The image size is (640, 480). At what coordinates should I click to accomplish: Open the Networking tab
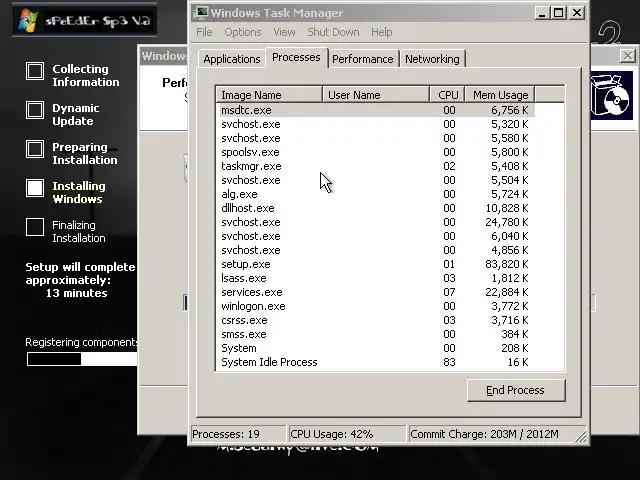(x=432, y=59)
